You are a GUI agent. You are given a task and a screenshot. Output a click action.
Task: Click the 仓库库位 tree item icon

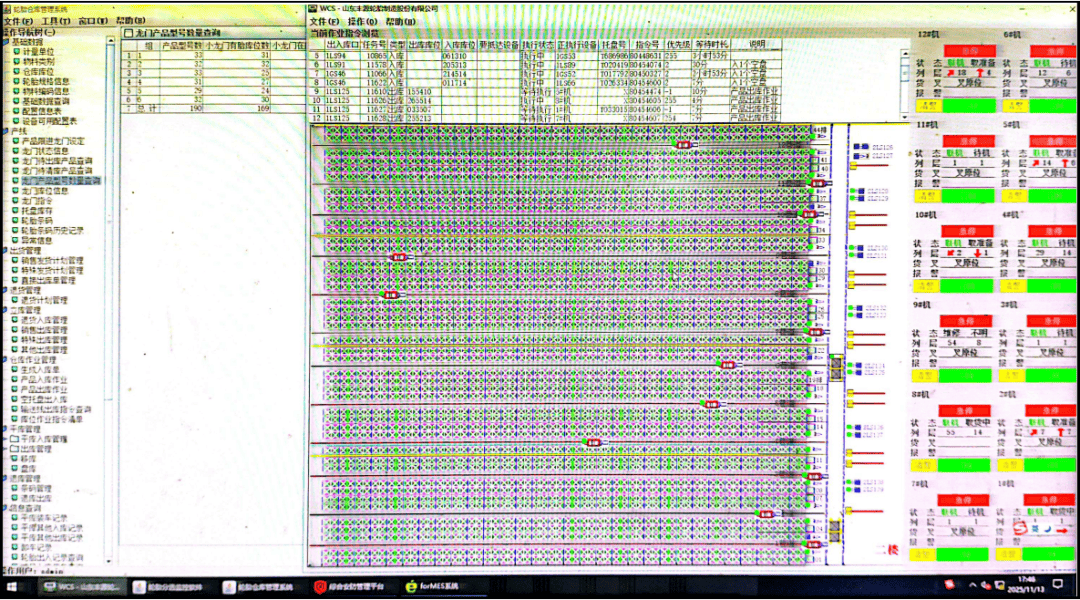(x=15, y=72)
